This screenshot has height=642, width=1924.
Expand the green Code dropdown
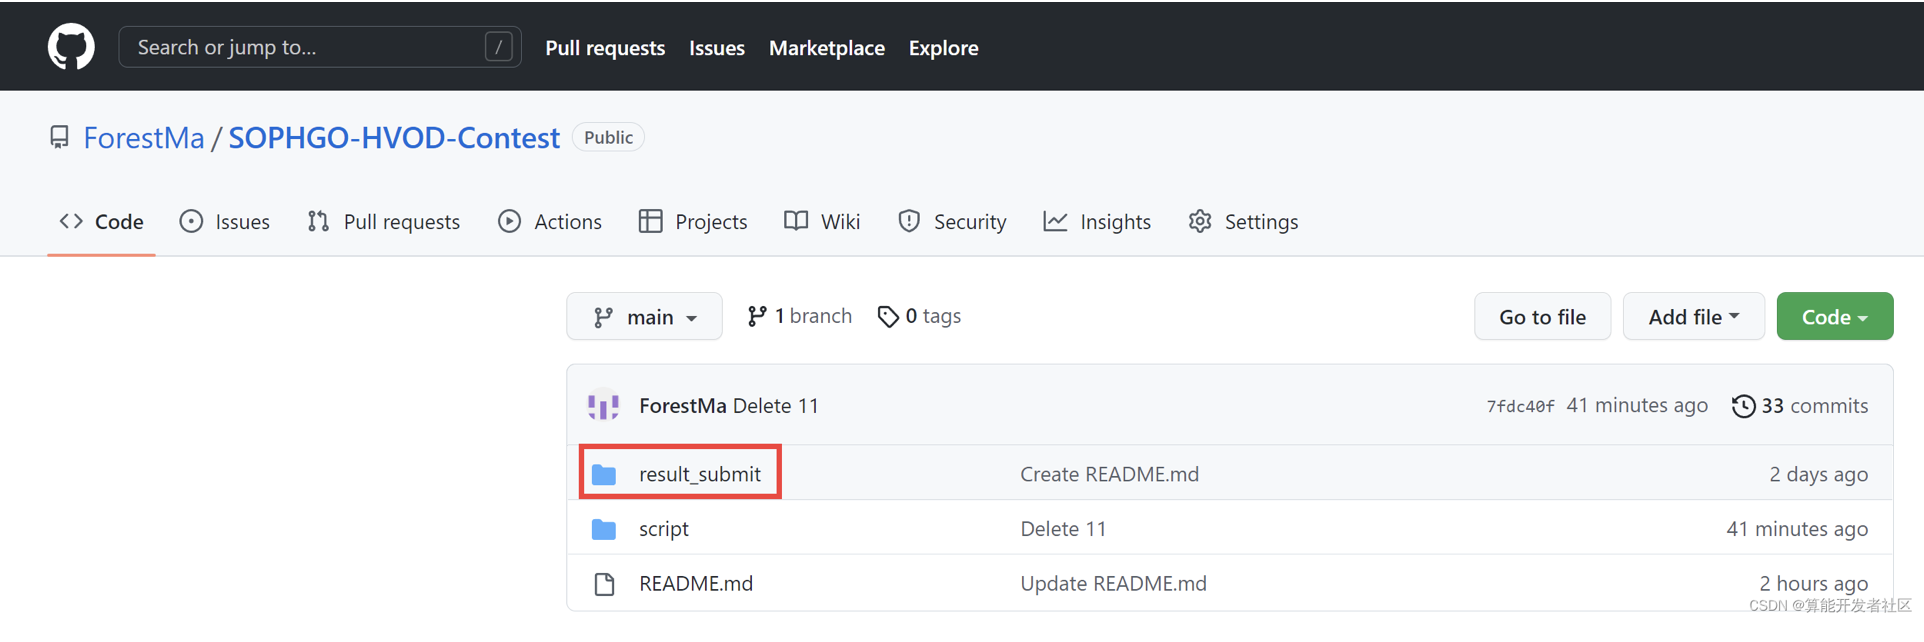[x=1834, y=317]
